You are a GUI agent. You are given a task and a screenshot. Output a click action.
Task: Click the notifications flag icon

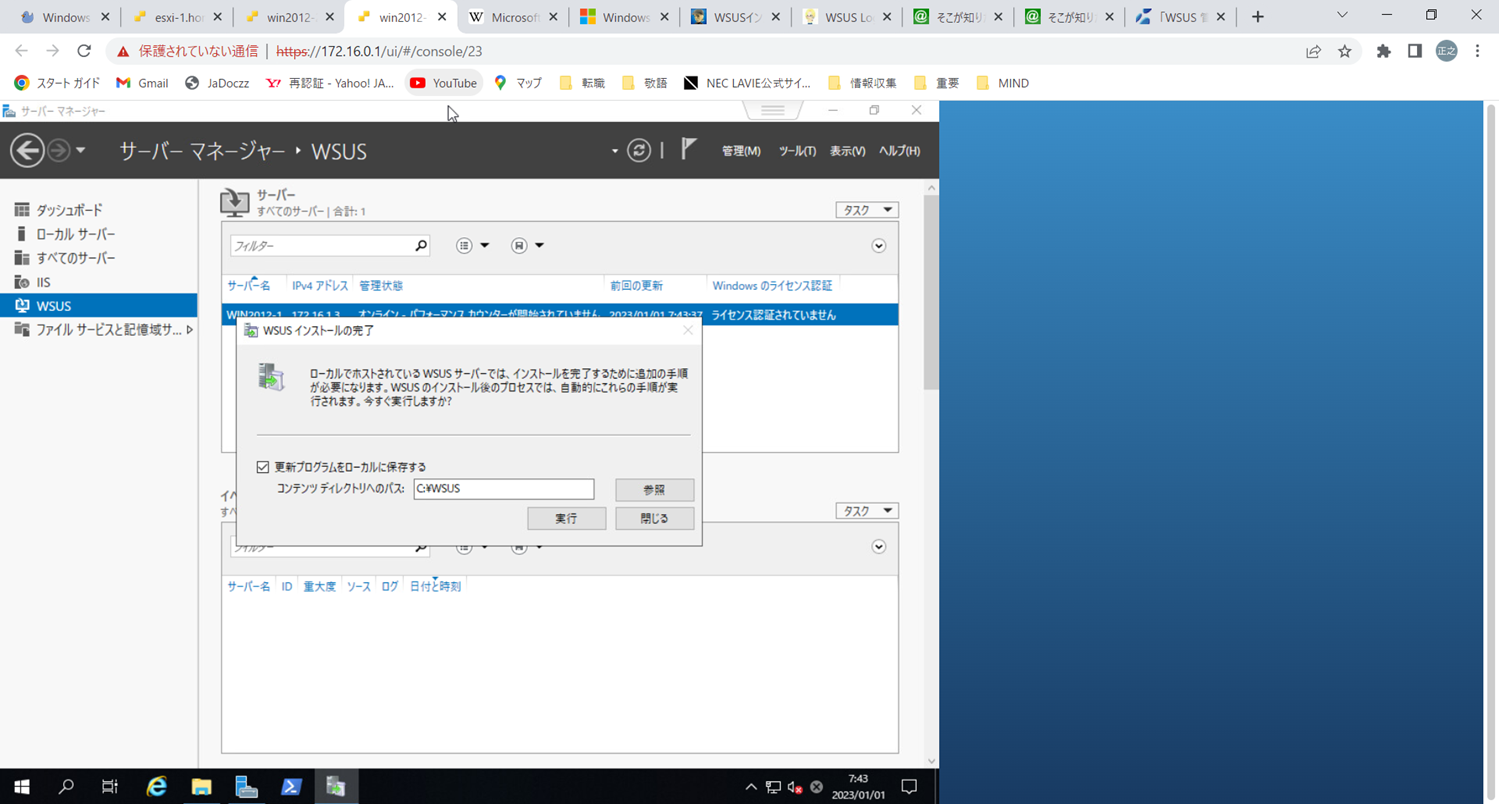(x=688, y=150)
